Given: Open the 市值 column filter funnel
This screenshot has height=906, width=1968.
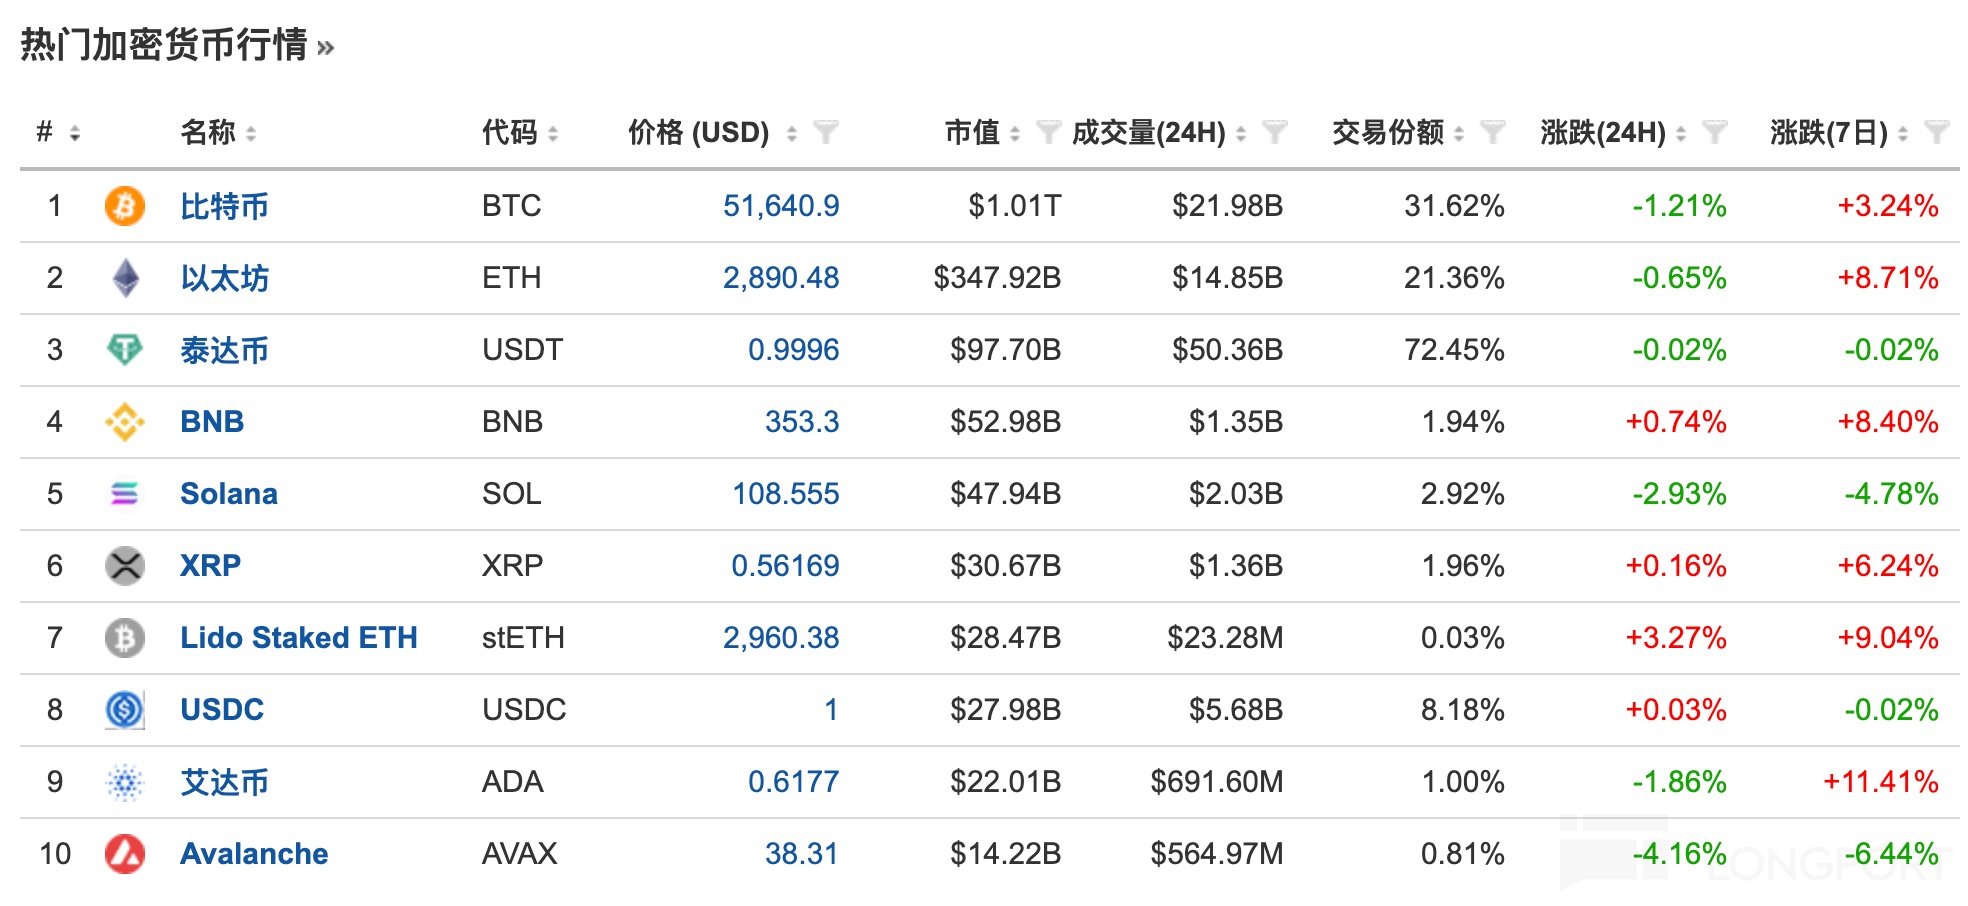Looking at the screenshot, I should click(x=1047, y=132).
